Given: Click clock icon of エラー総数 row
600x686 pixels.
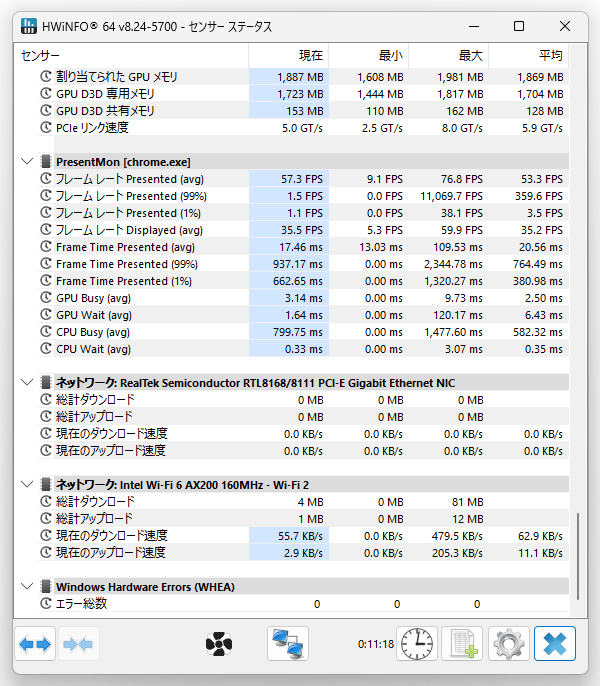Looking at the screenshot, I should [x=46, y=604].
